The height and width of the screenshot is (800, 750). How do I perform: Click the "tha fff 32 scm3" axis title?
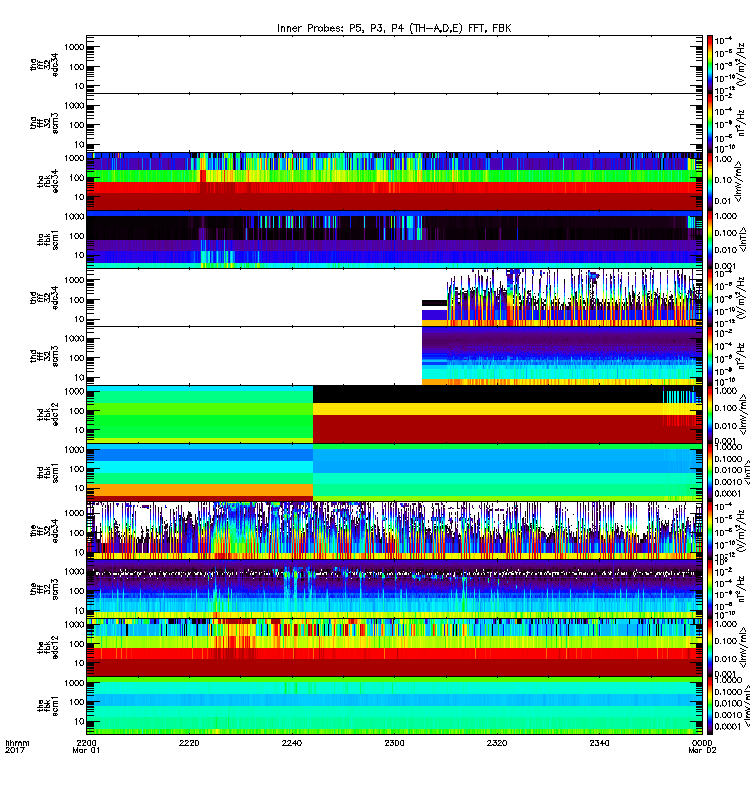pyautogui.click(x=44, y=123)
